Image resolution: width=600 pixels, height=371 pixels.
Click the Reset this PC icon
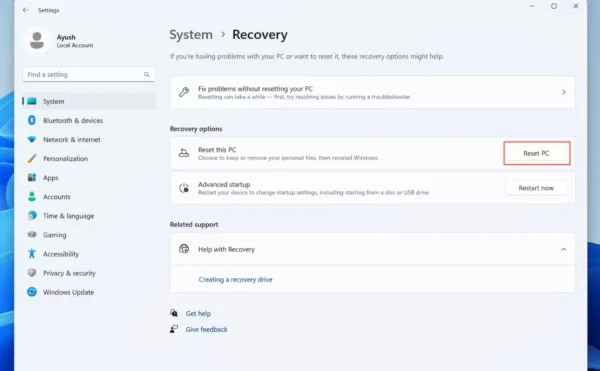(x=184, y=153)
